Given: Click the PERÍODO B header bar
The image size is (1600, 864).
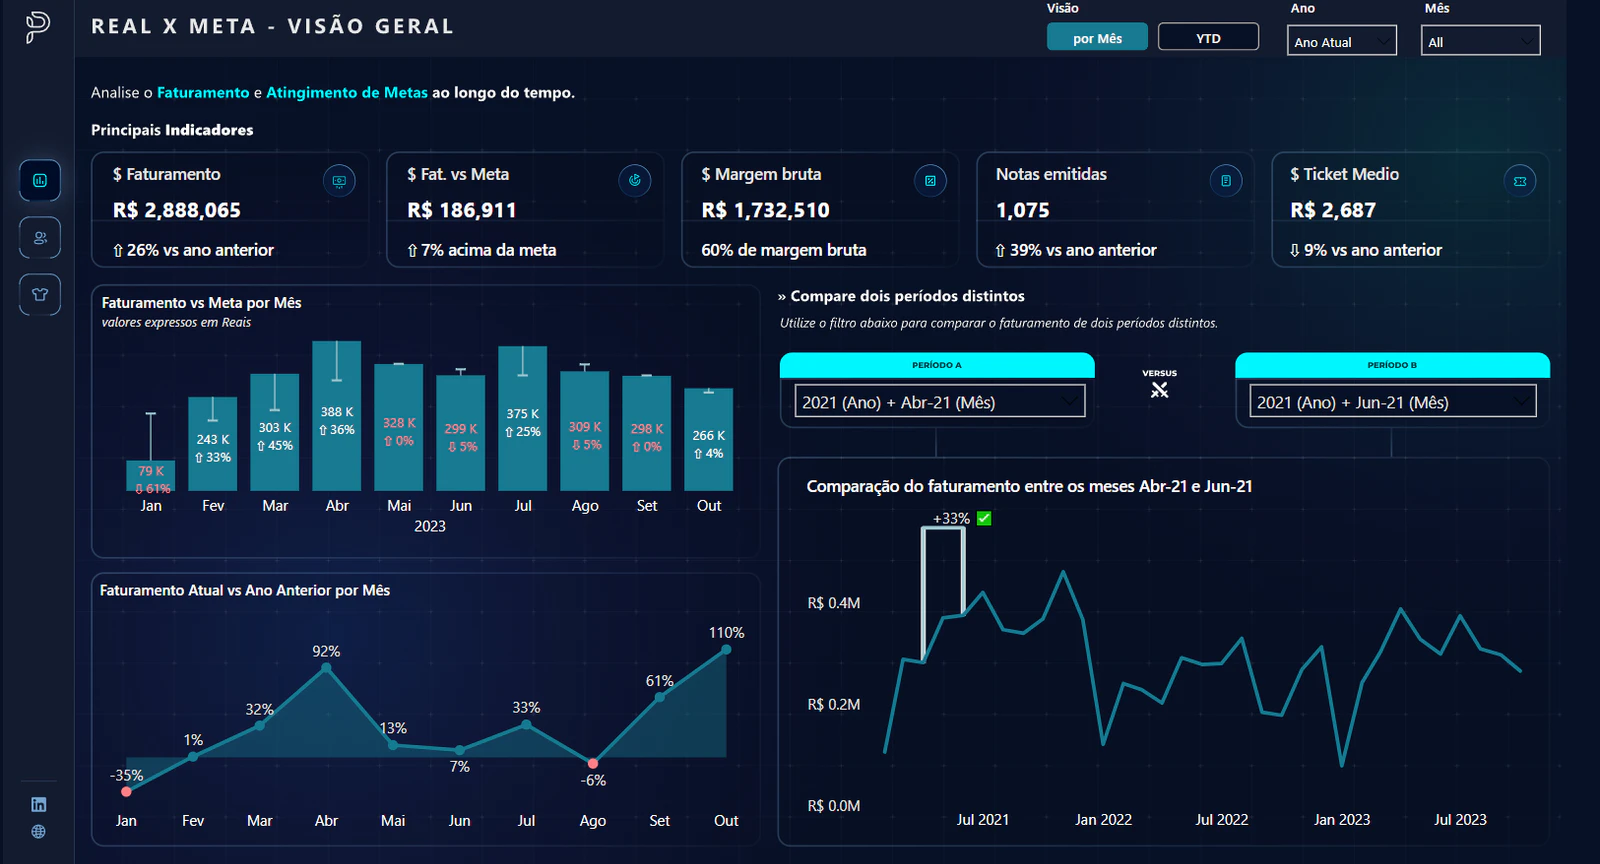Looking at the screenshot, I should click(x=1392, y=365).
